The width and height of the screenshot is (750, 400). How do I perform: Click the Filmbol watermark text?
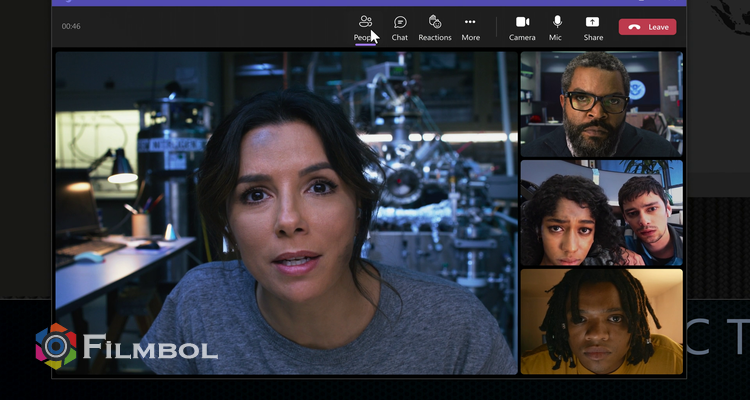click(150, 349)
